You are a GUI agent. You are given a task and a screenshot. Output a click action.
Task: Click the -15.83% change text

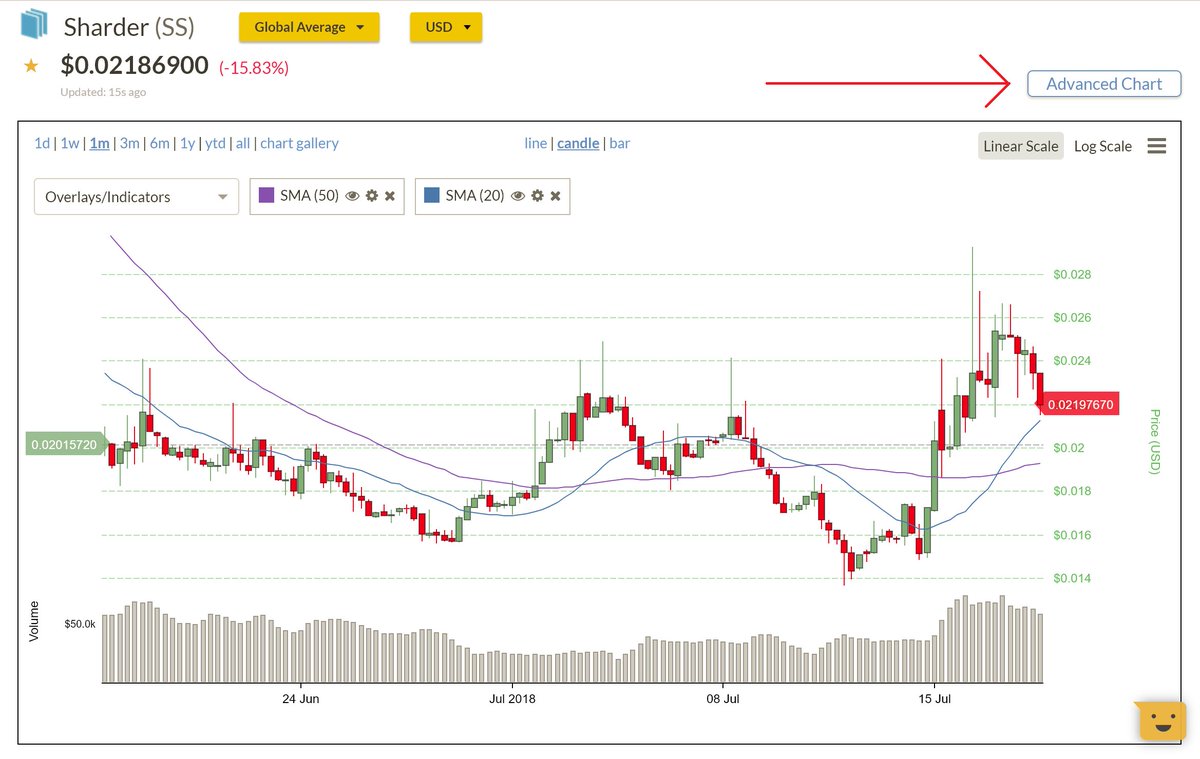254,68
